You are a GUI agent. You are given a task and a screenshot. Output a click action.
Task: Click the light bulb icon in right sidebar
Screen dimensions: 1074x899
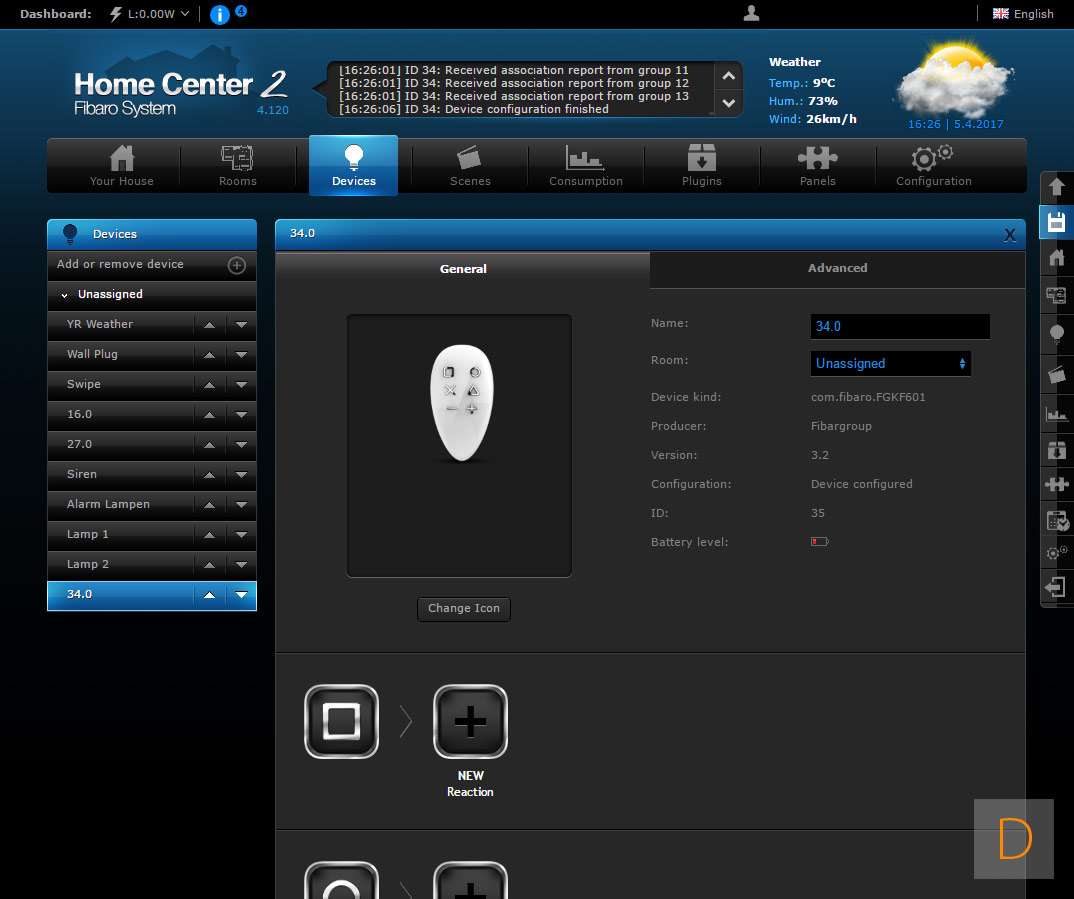1056,333
